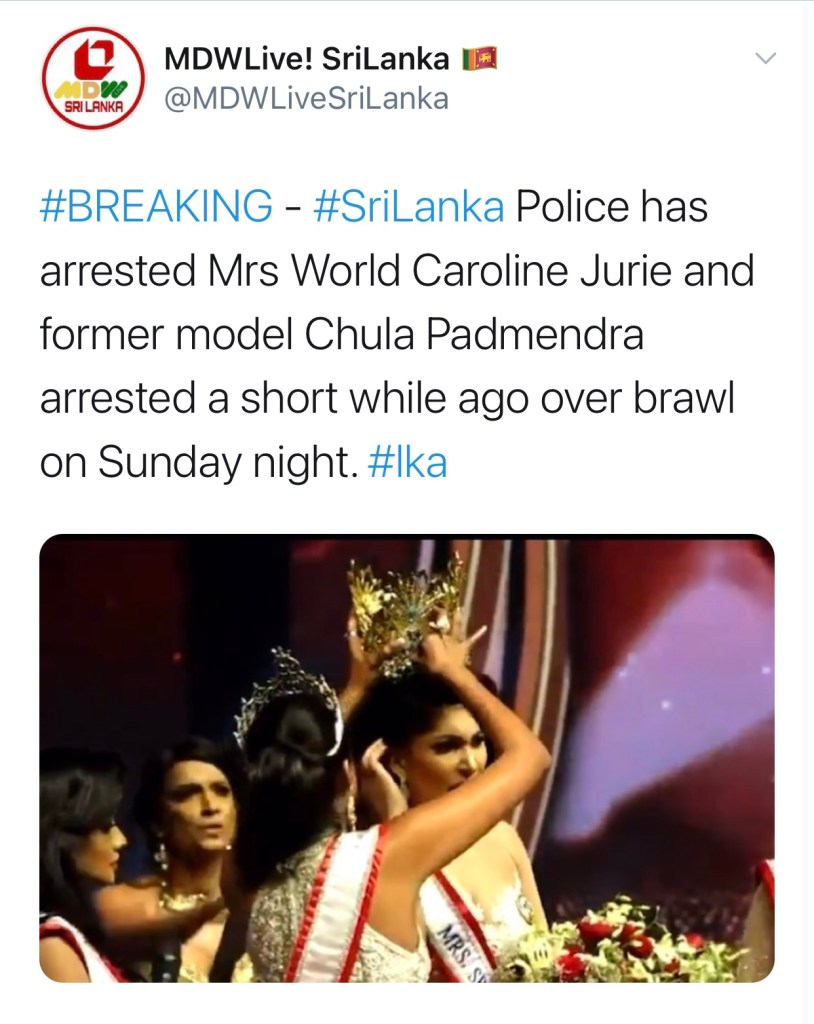Click the Sri Lanka flag emoji
This screenshot has height=1024, width=814.
pos(480,59)
